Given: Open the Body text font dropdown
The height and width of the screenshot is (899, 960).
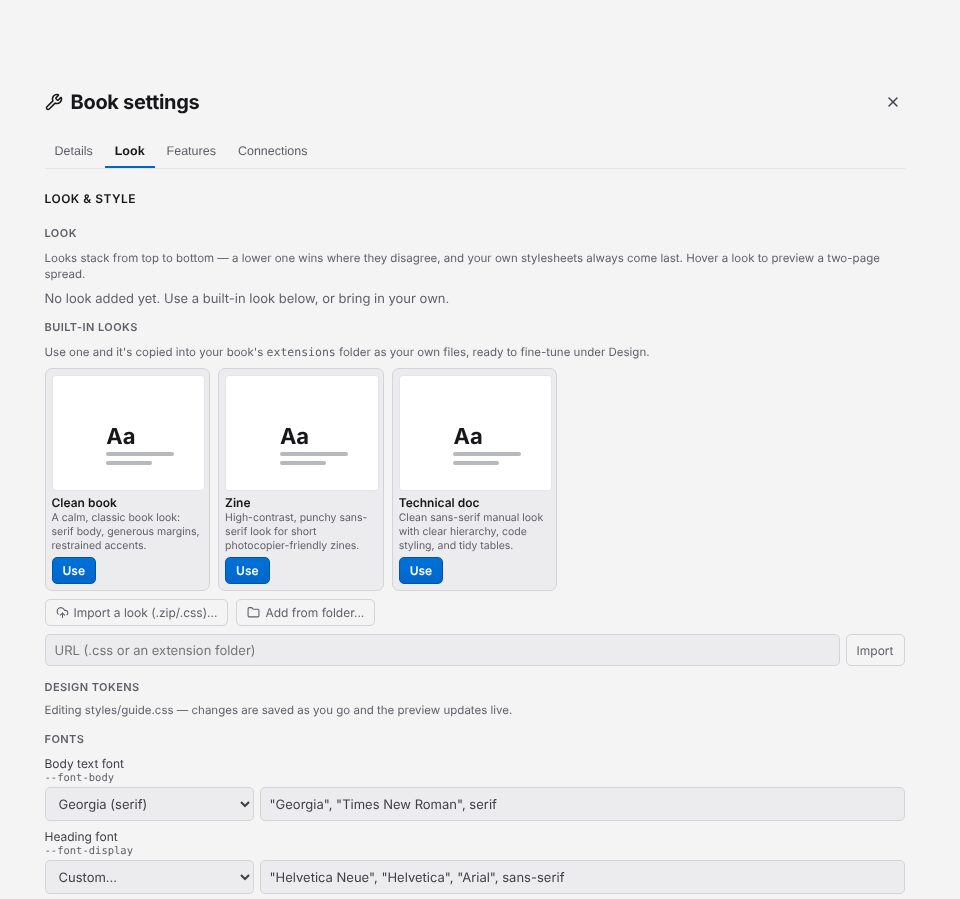Looking at the screenshot, I should click(149, 804).
